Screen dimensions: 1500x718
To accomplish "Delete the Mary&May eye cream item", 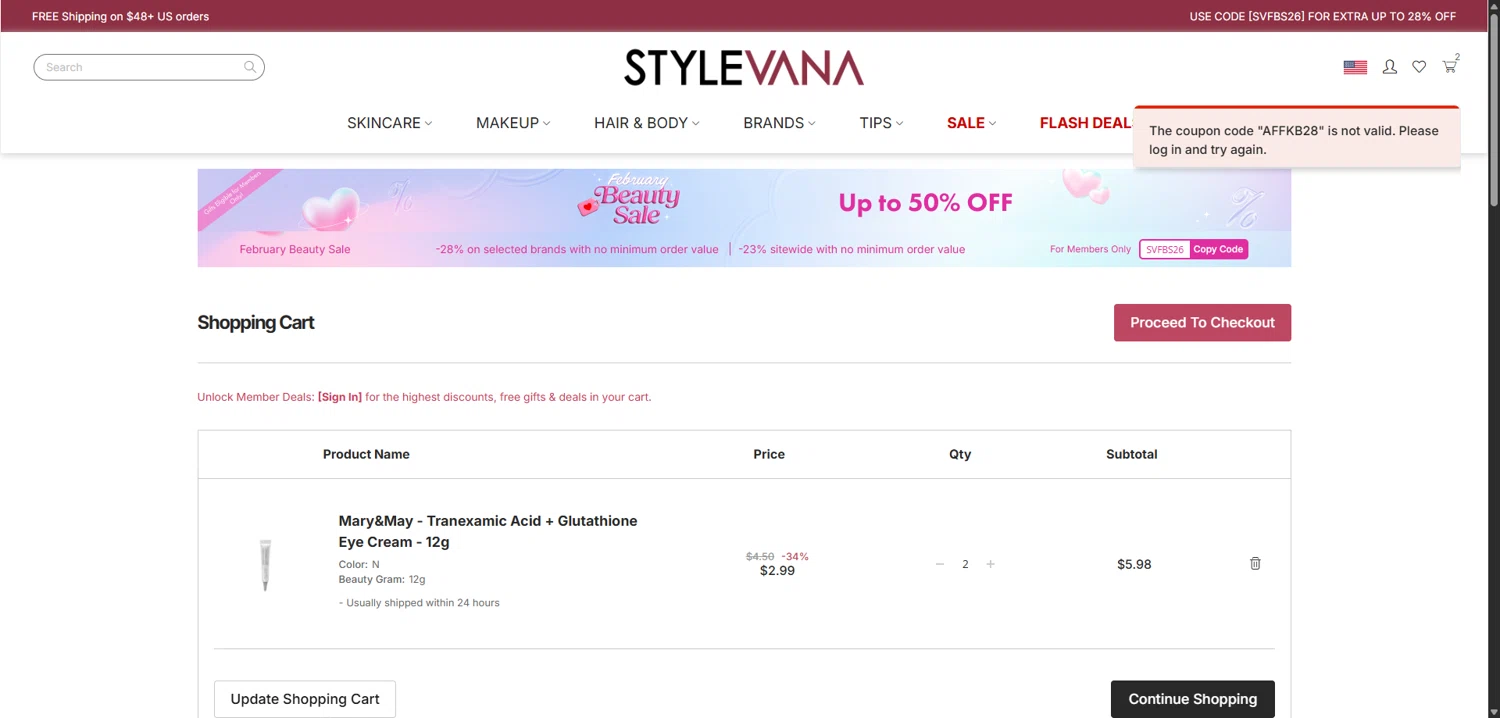I will [1255, 563].
